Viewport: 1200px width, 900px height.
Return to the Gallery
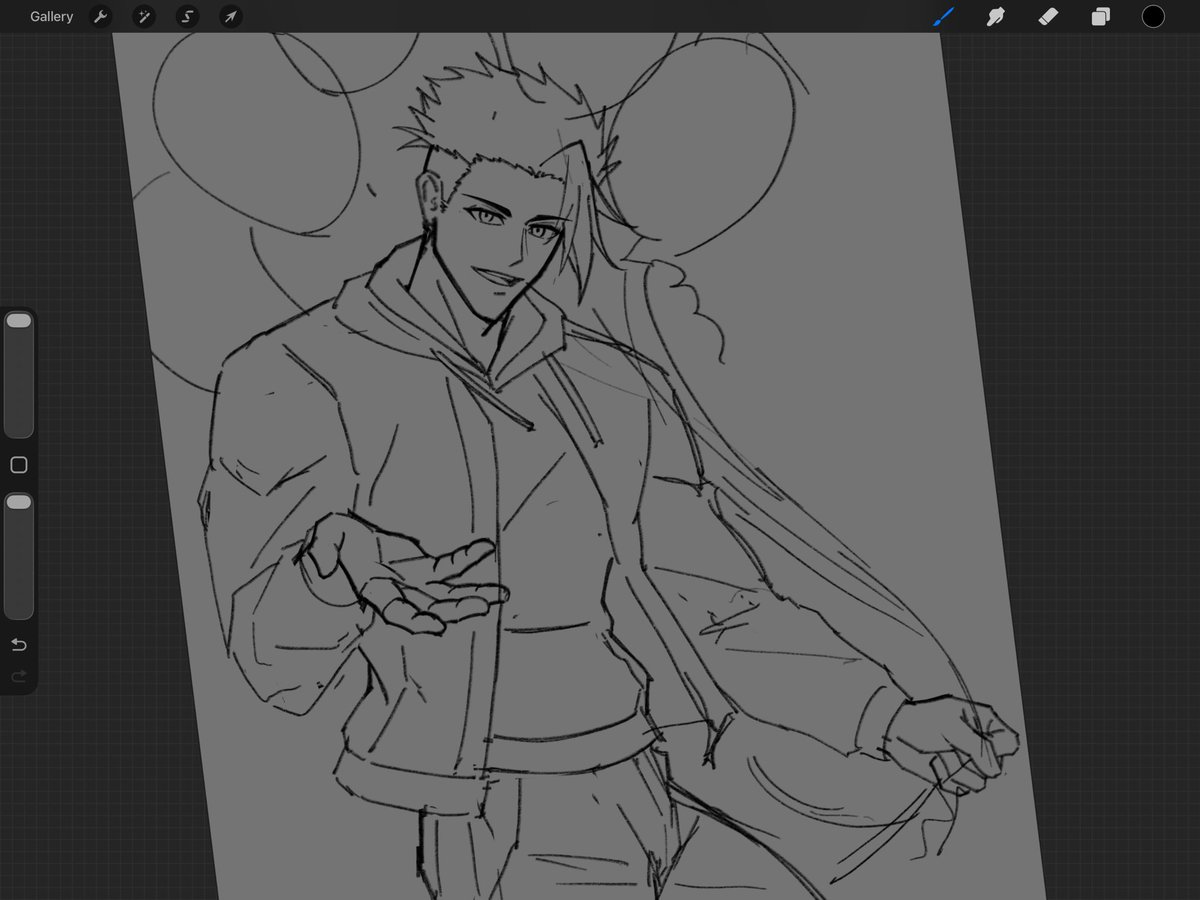[x=51, y=16]
